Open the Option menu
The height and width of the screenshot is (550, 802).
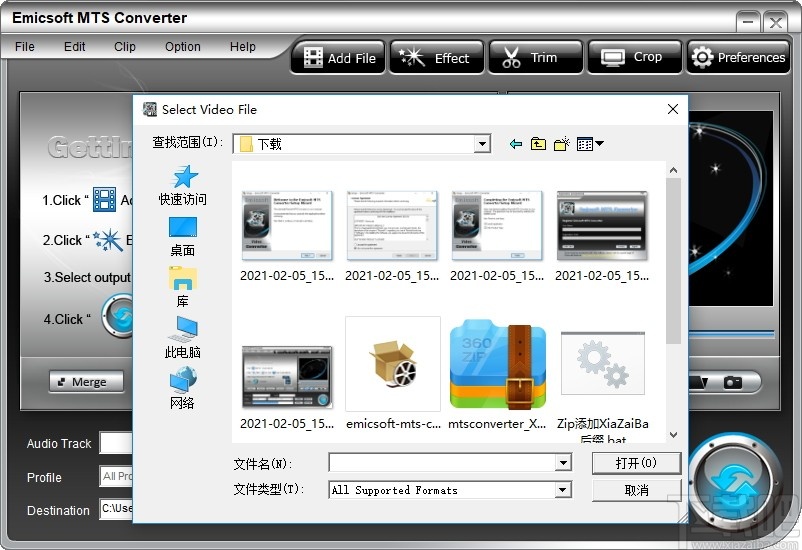coord(183,47)
